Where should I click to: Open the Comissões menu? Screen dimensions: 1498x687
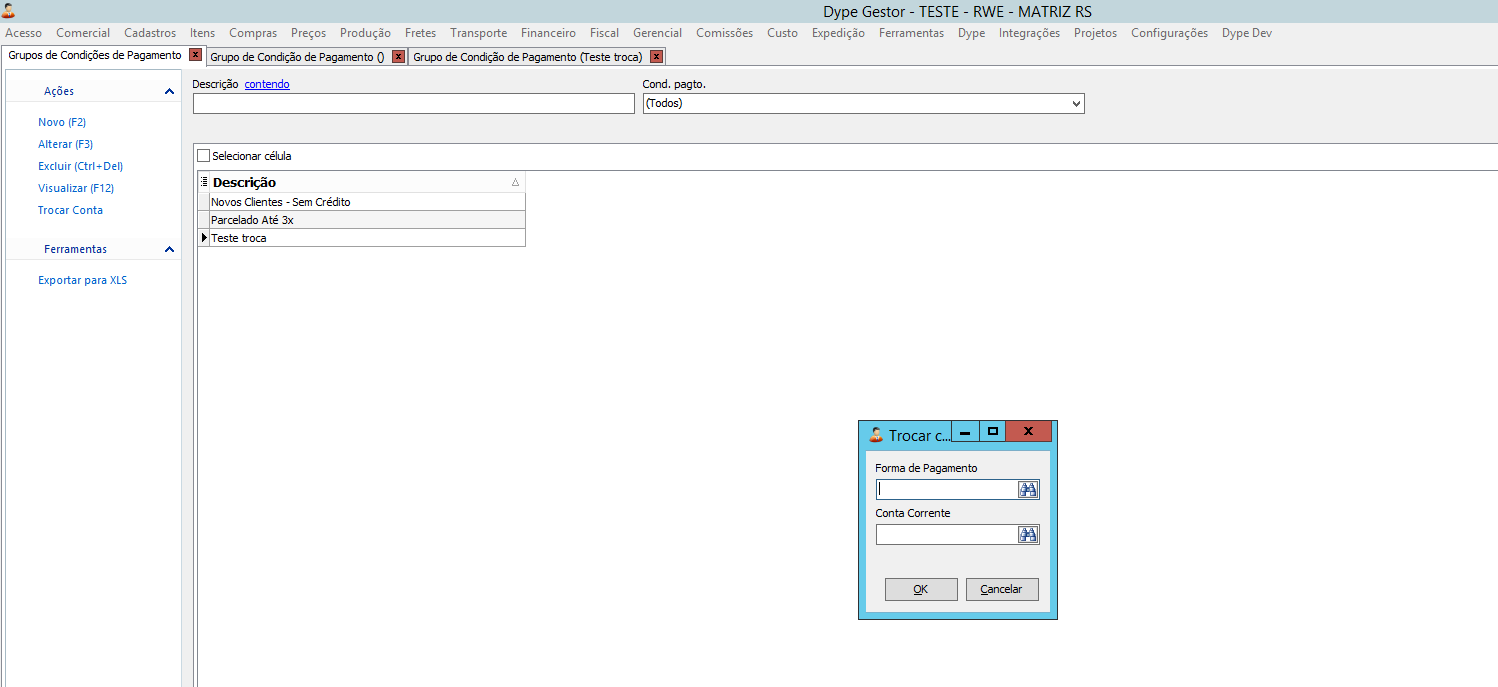724,33
